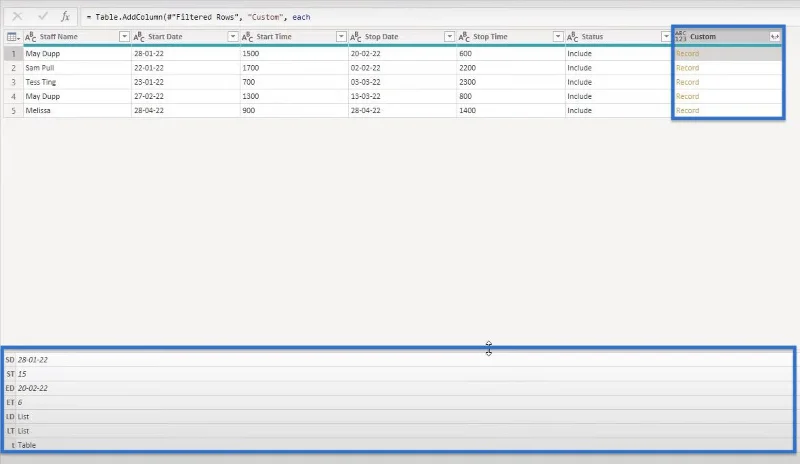
Task: Click the Sam Pull cell
Action: click(x=78, y=68)
